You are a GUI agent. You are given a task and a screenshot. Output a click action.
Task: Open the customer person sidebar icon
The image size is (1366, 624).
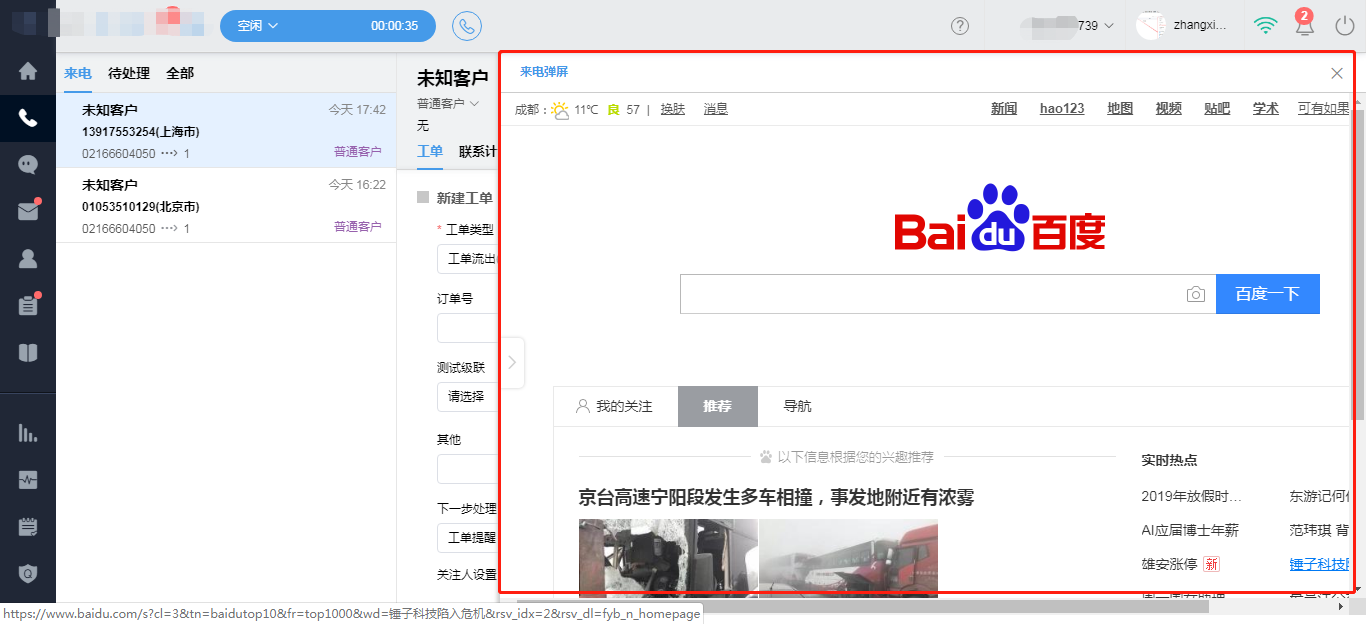28,258
